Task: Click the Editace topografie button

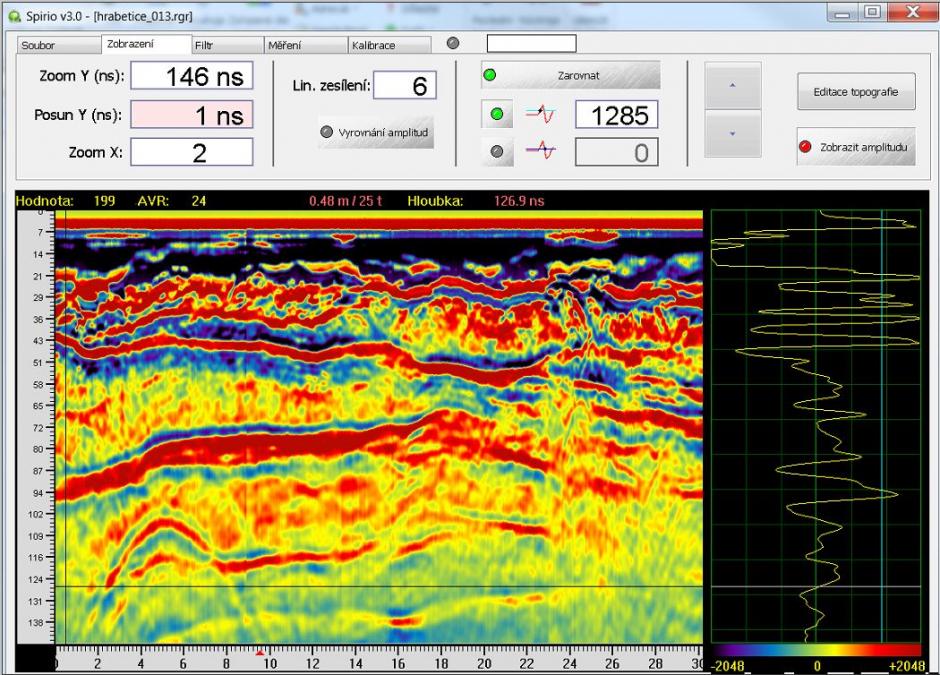Action: click(856, 92)
